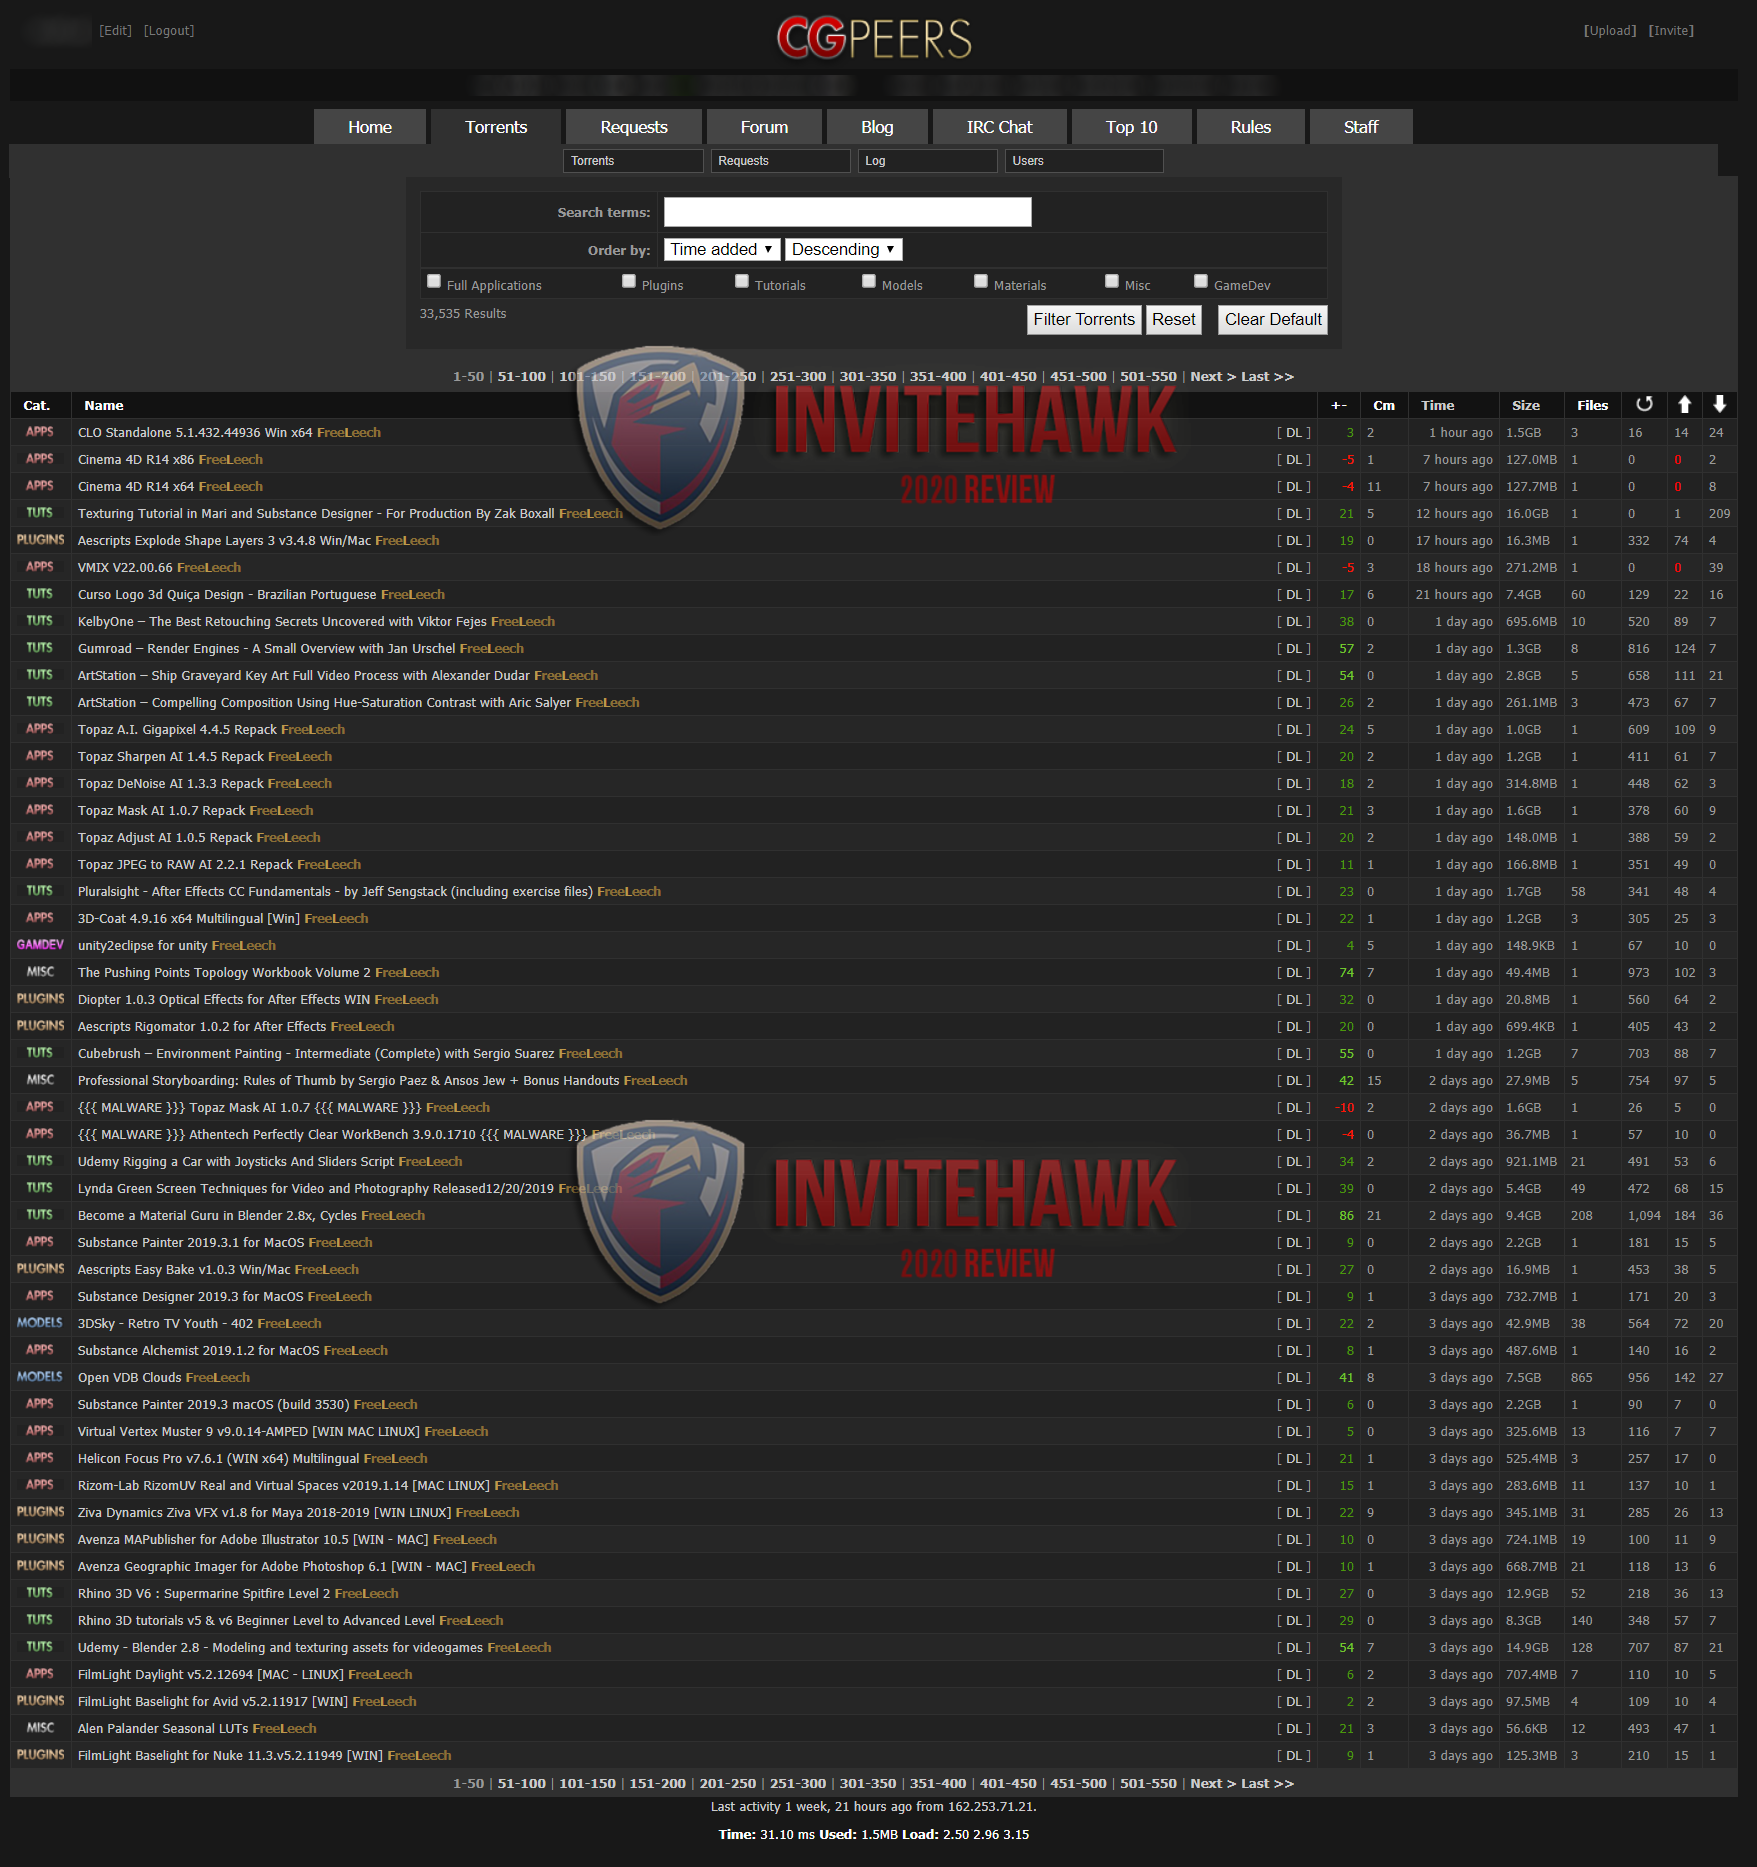Screen dimensions: 1757x1867
Task: Tick the Tutorials filter checkbox
Action: pos(742,282)
